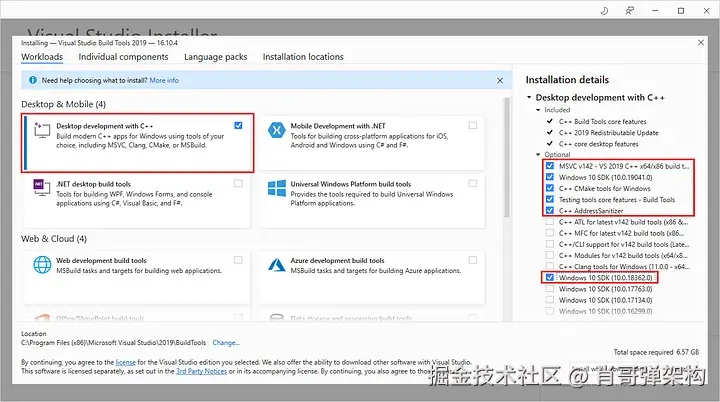Screen dimensions: 720x402
Task: Click the .NET desktop build tools icon
Action: 42,187
